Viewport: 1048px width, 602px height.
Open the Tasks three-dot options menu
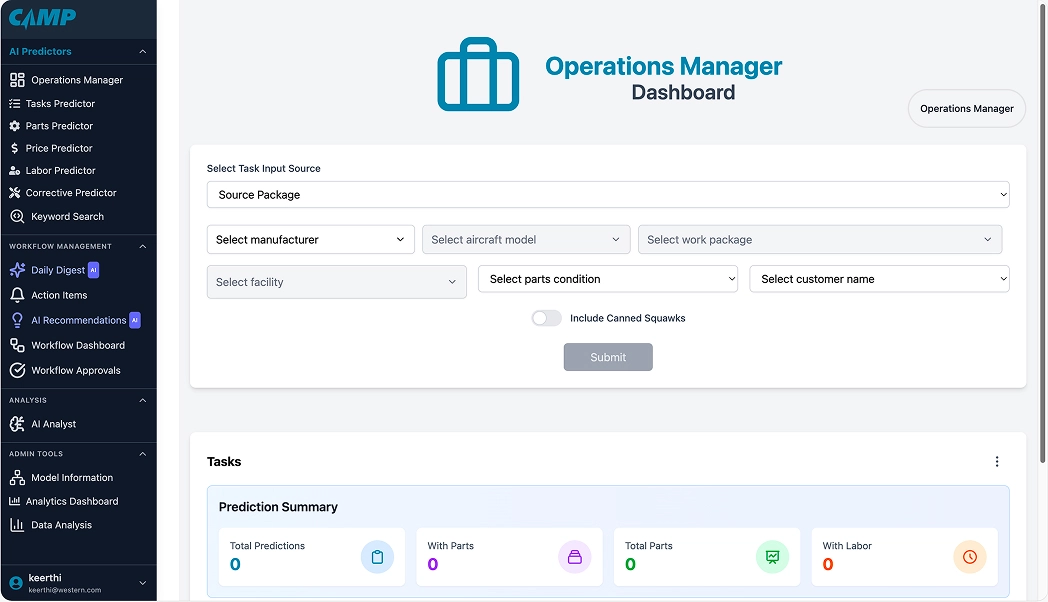point(996,462)
